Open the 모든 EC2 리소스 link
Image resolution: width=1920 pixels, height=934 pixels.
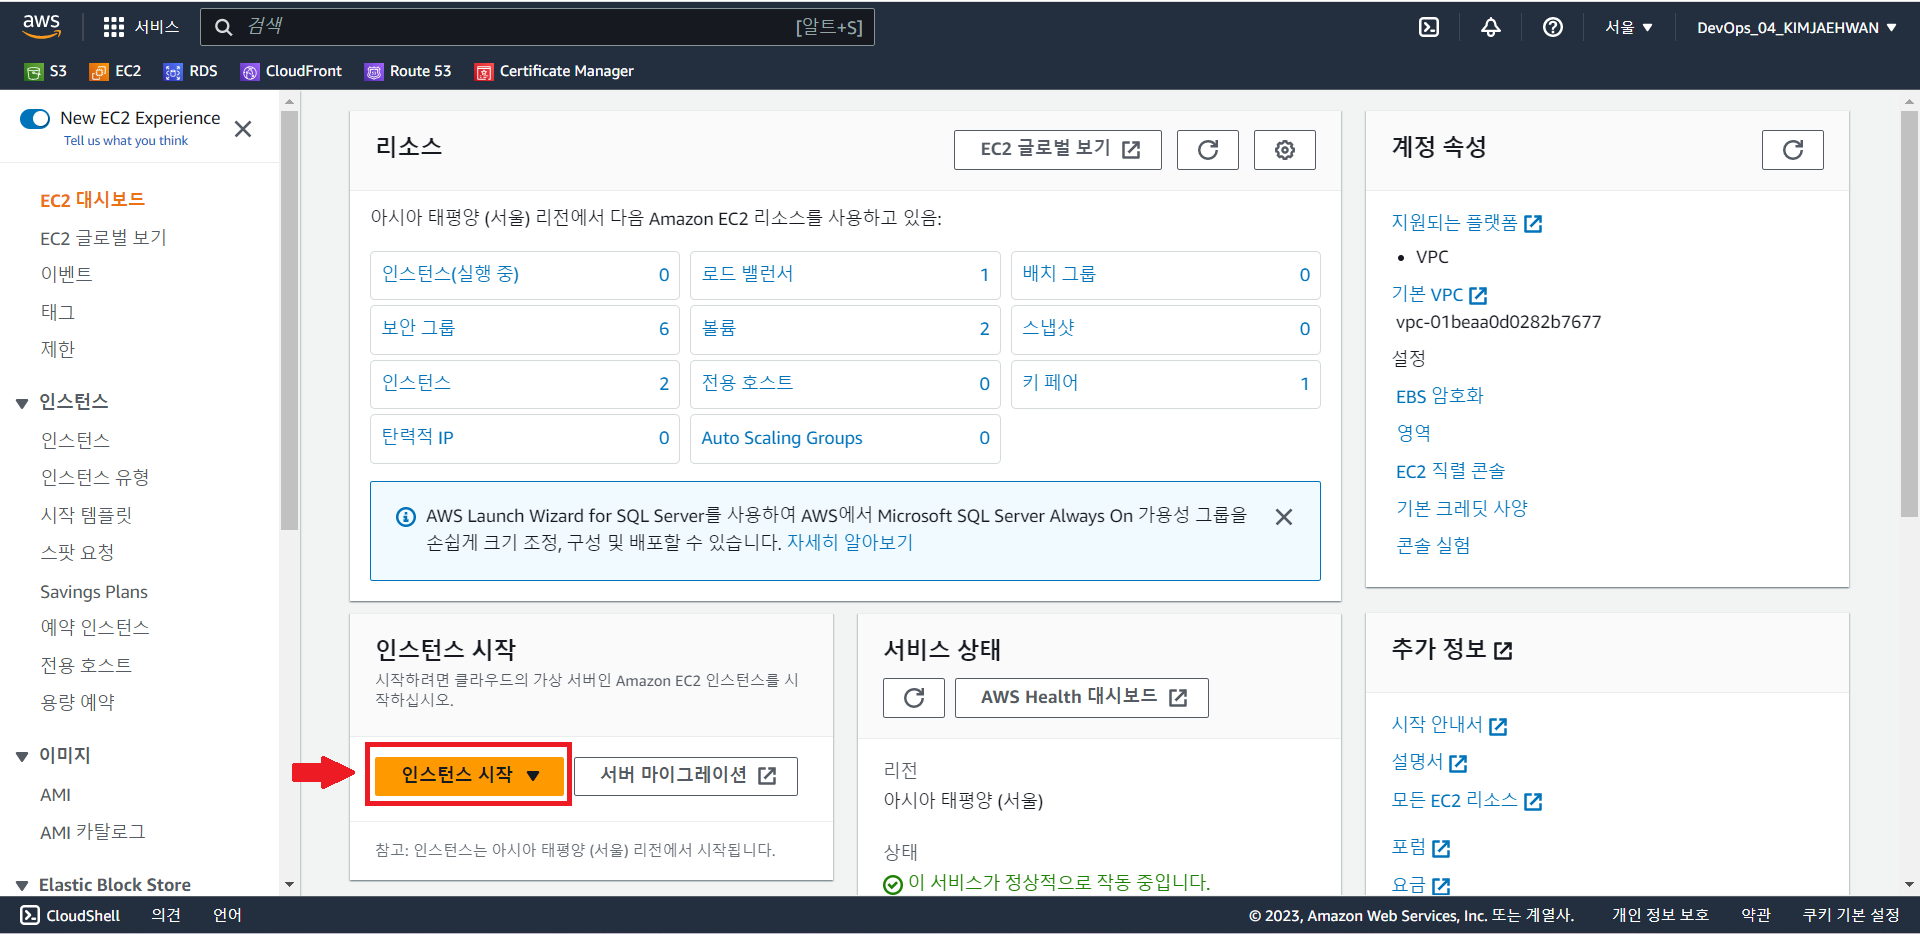point(1466,801)
